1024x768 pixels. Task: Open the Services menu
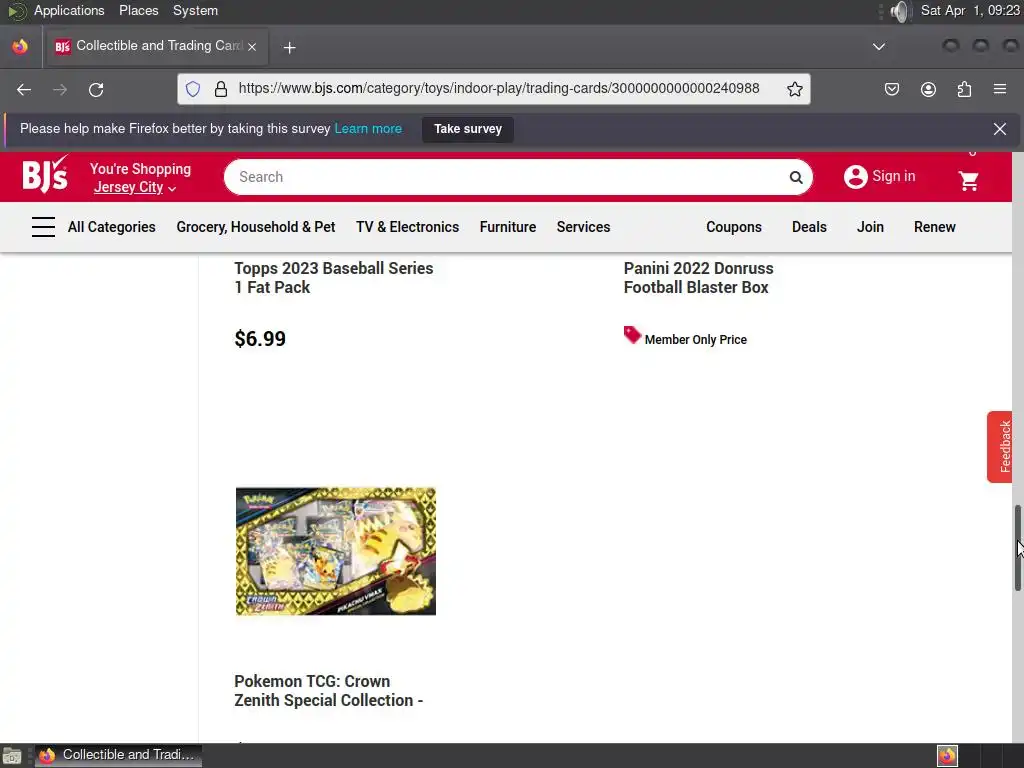pos(583,227)
